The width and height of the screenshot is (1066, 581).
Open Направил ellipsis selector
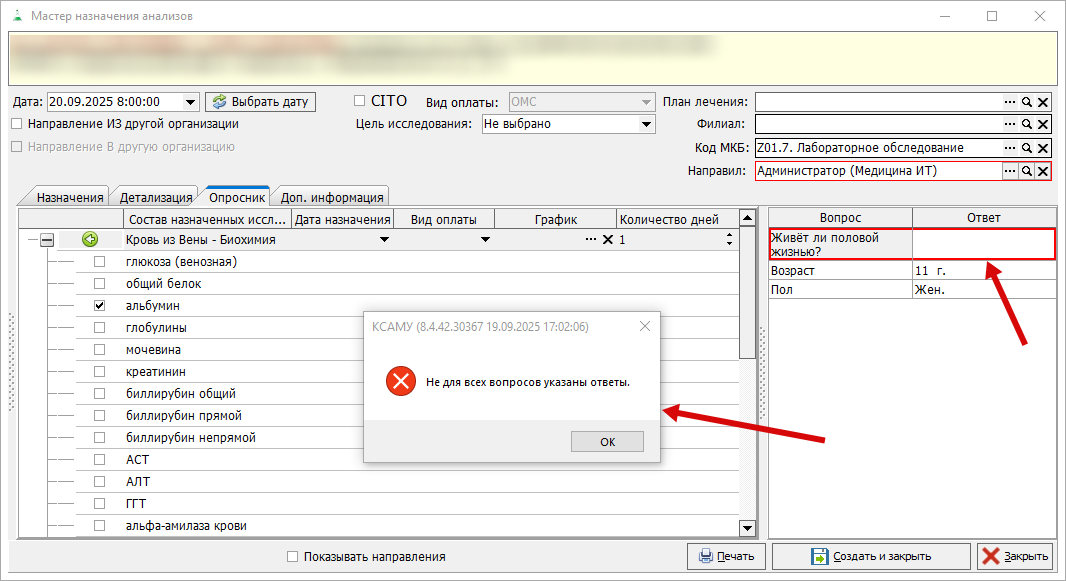pyautogui.click(x=1010, y=171)
